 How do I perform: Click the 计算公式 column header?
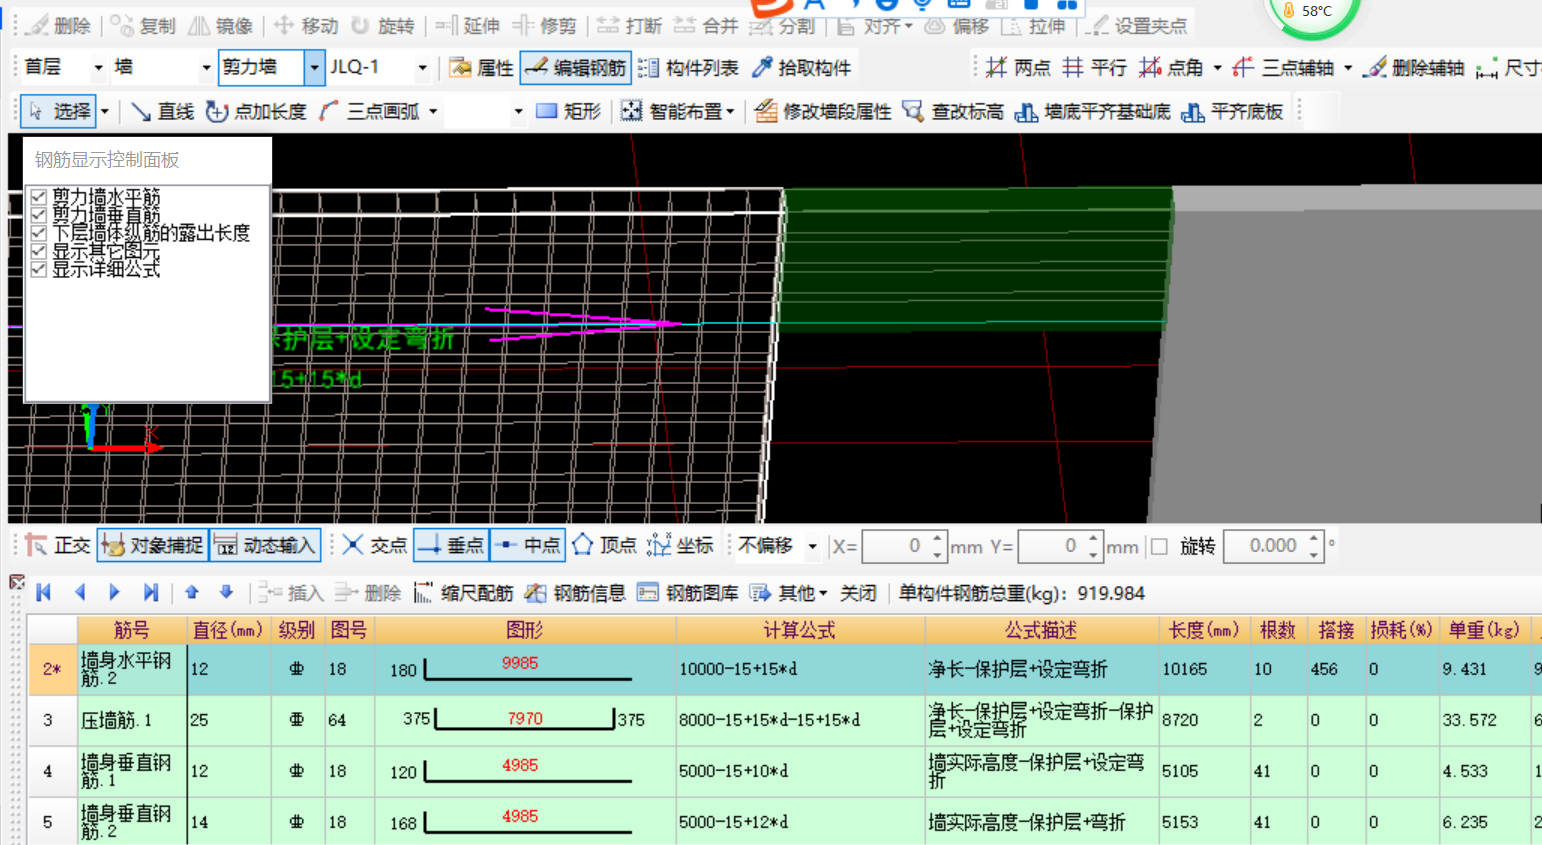(800, 630)
